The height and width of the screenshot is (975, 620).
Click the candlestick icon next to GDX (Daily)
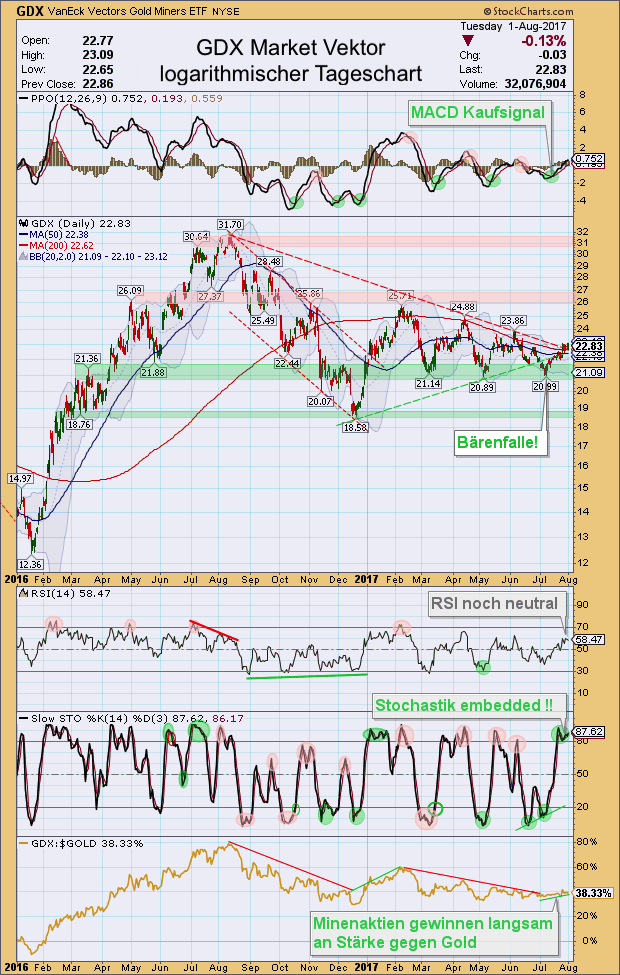[x=24, y=224]
